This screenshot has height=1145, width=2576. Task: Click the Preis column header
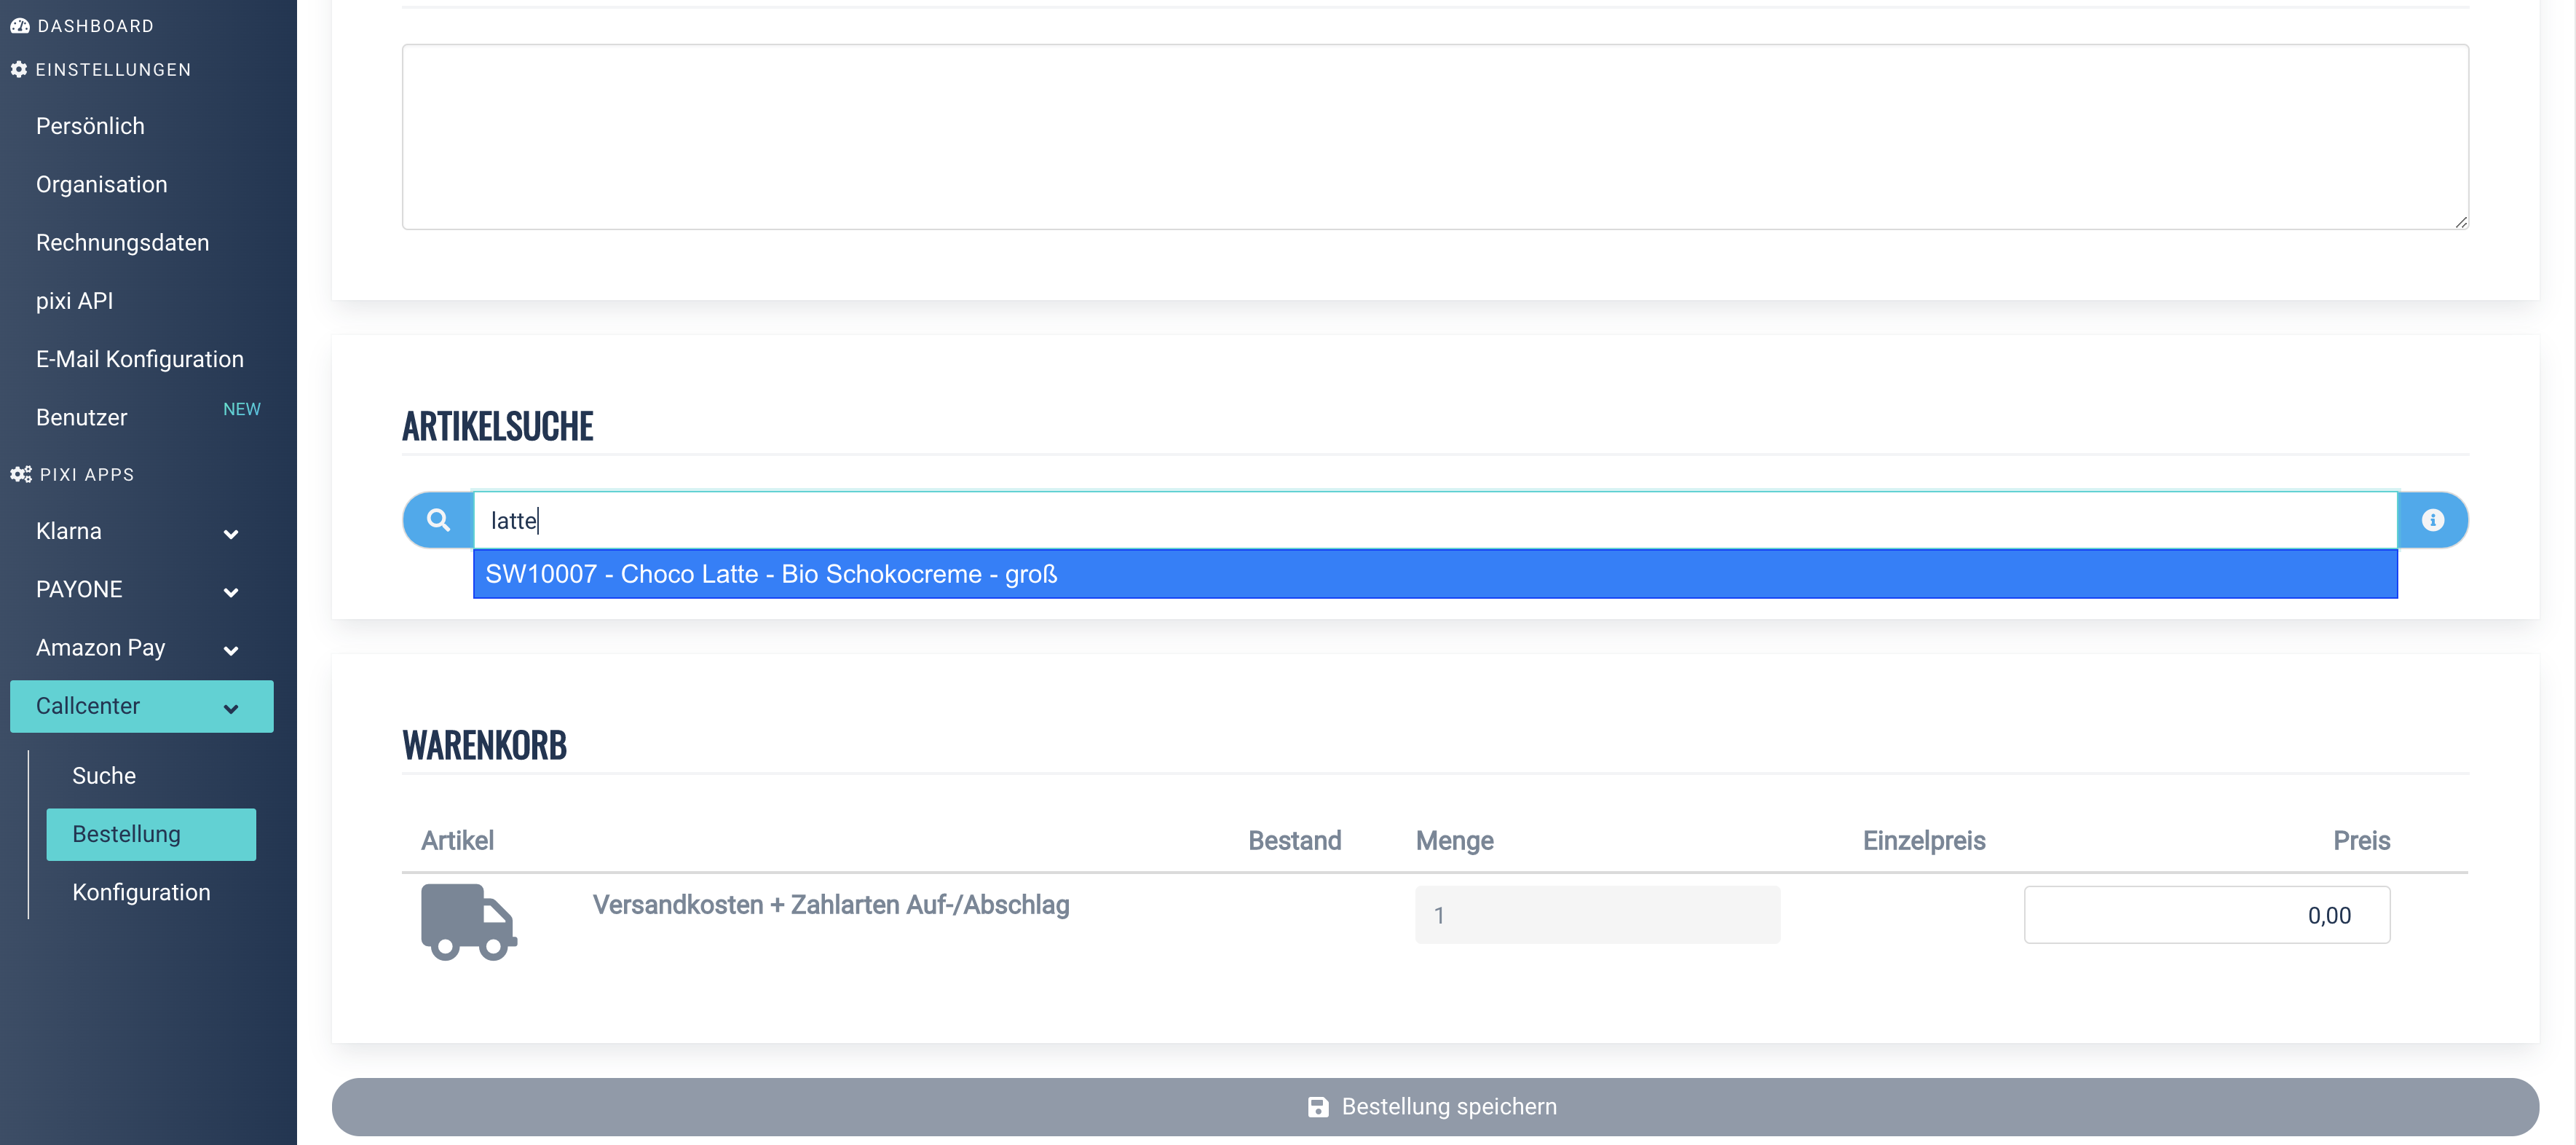click(x=2362, y=841)
